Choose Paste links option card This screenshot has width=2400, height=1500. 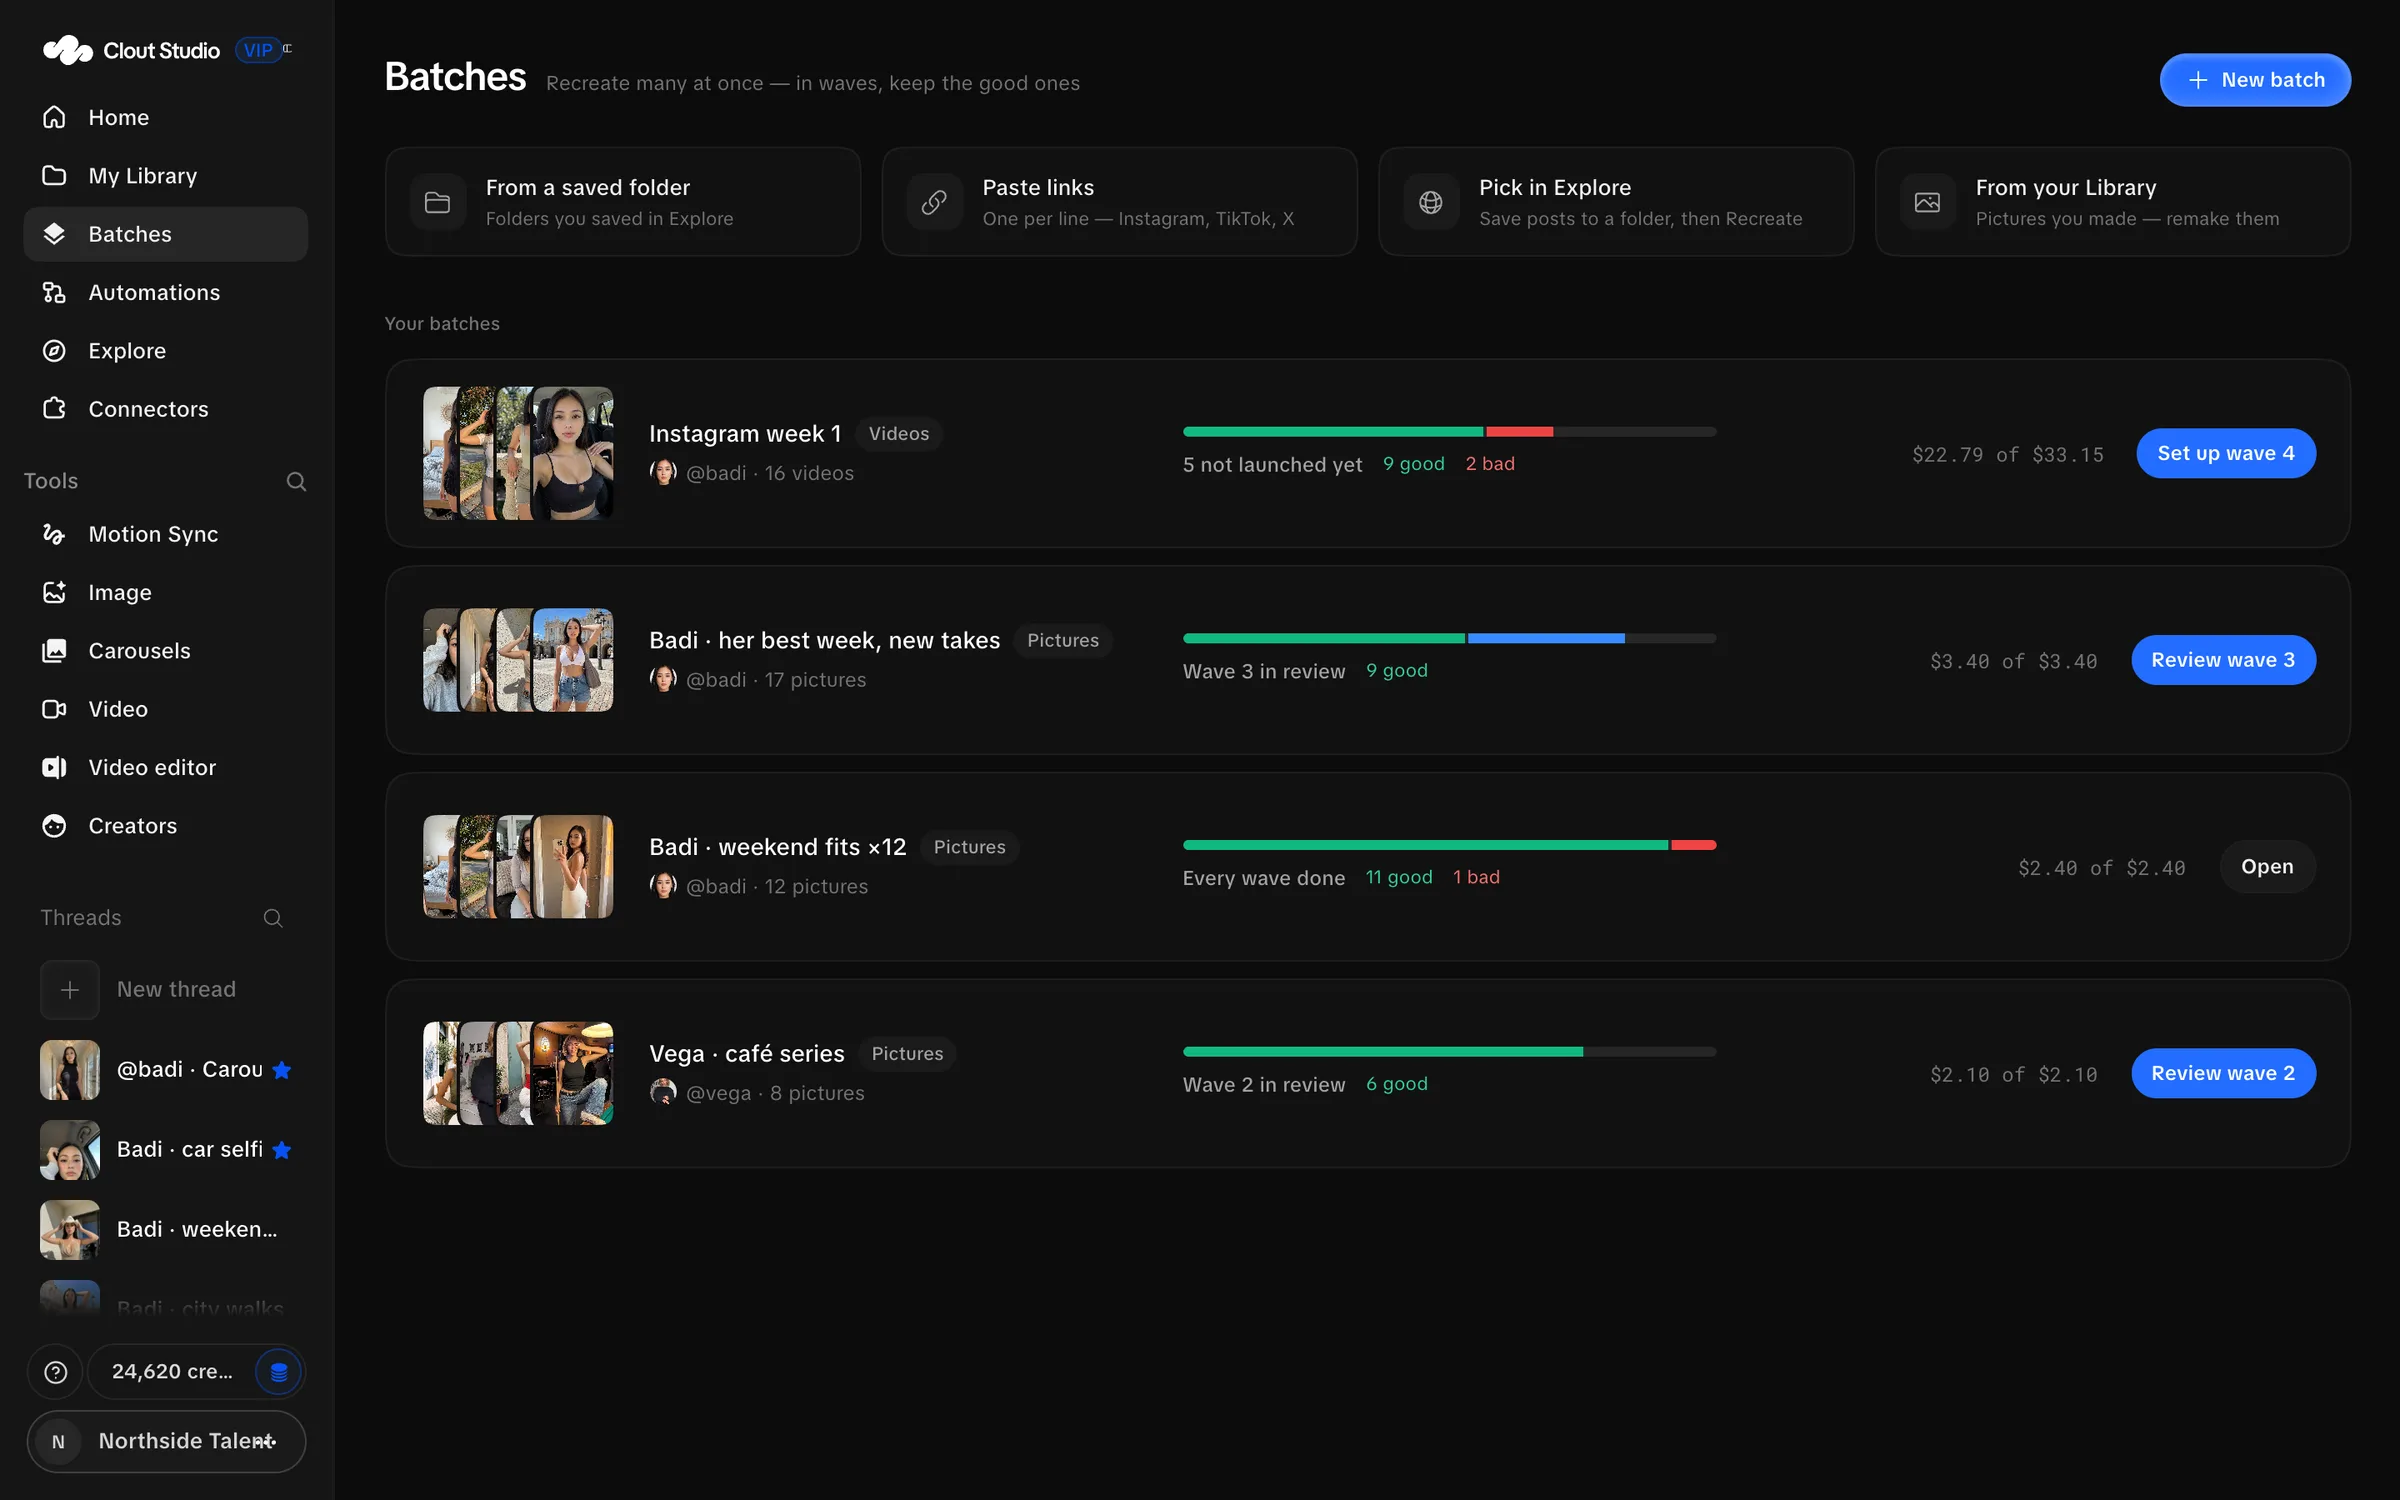[x=1119, y=202]
